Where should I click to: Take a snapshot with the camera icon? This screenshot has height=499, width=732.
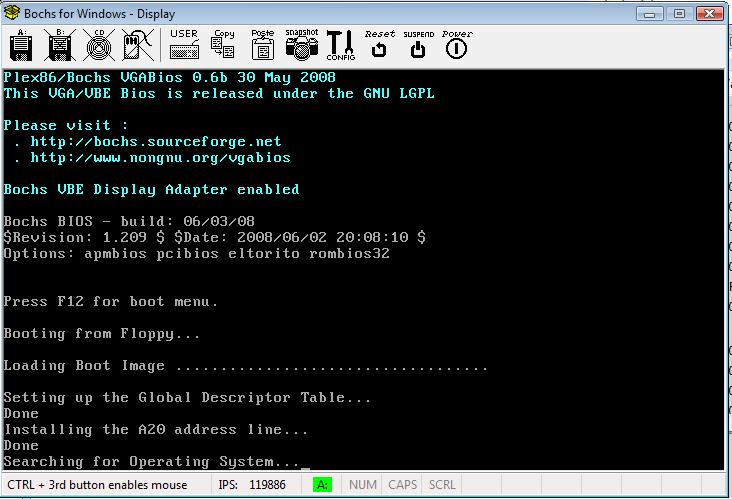302,45
